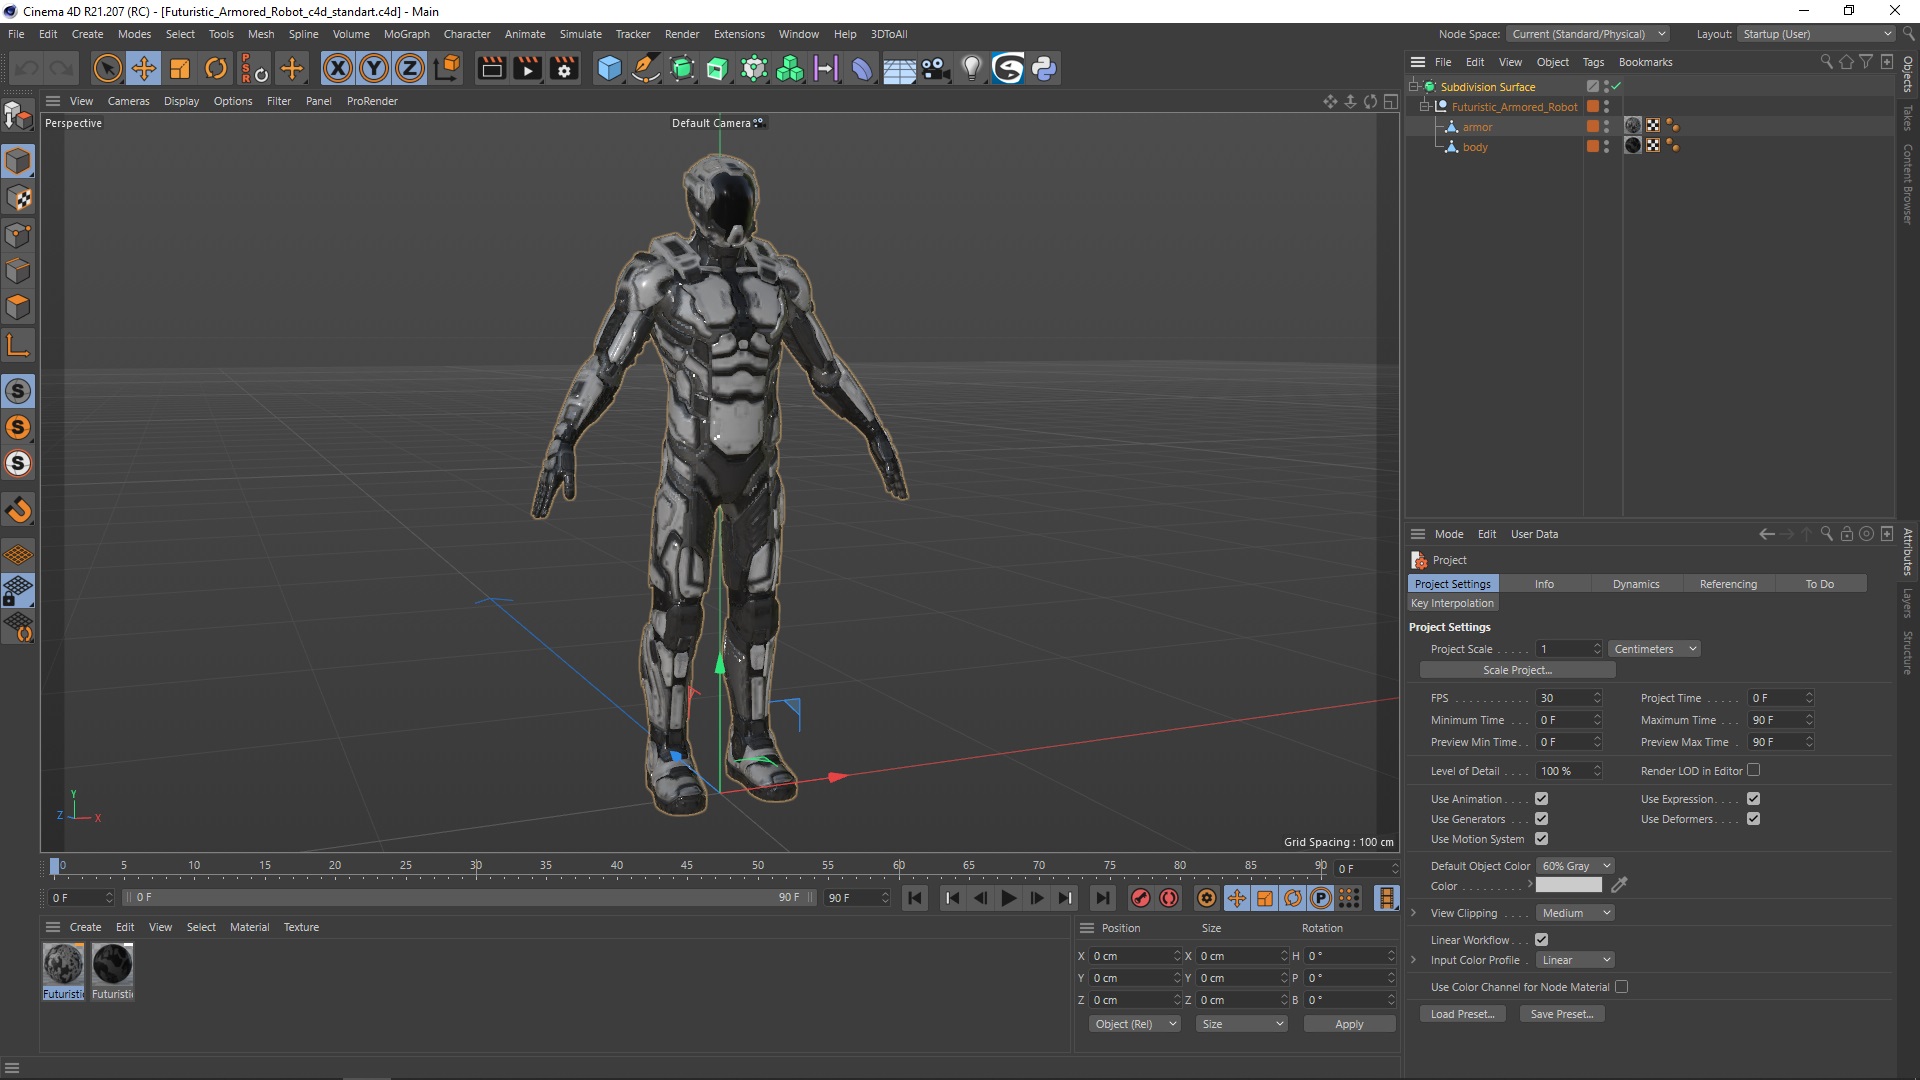This screenshot has height=1080, width=1920.
Task: Click Undo arrow icon
Action: tap(26, 68)
